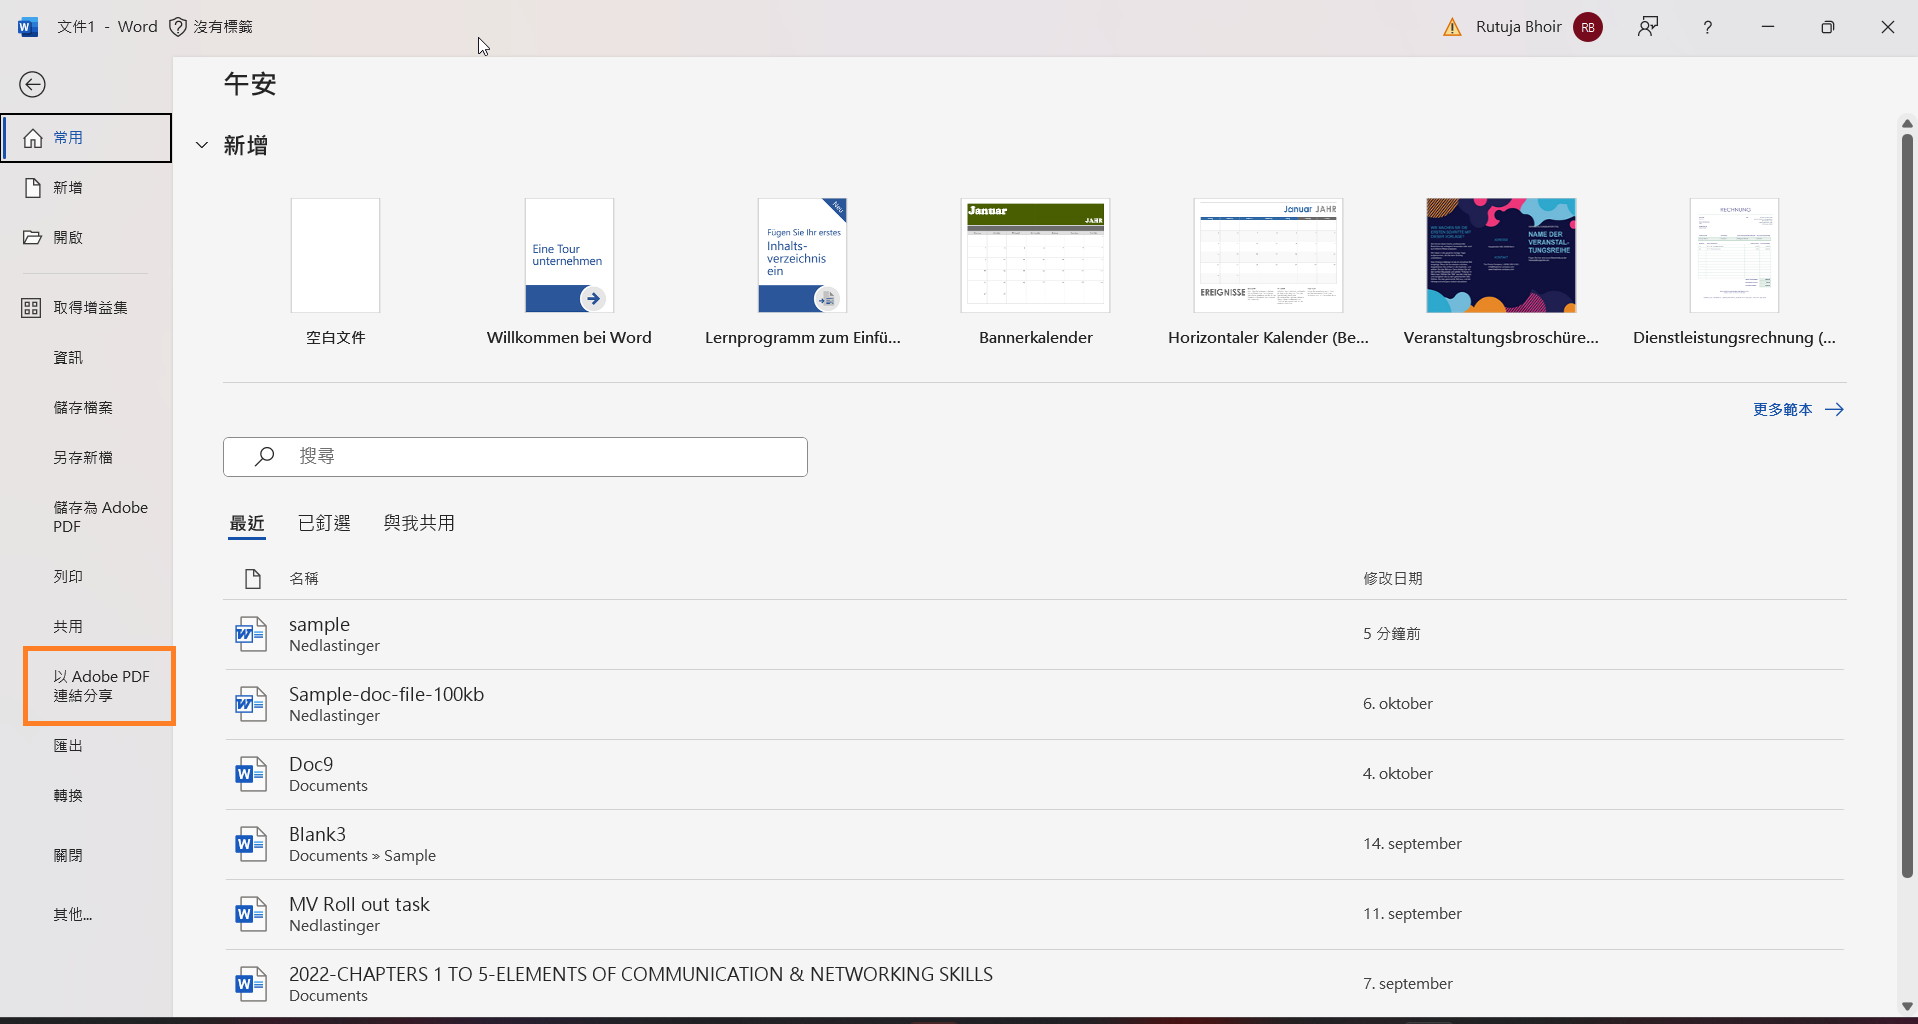1918x1024 pixels.
Task: Select 儲存為 Adobe PDF
Action: (x=100, y=517)
